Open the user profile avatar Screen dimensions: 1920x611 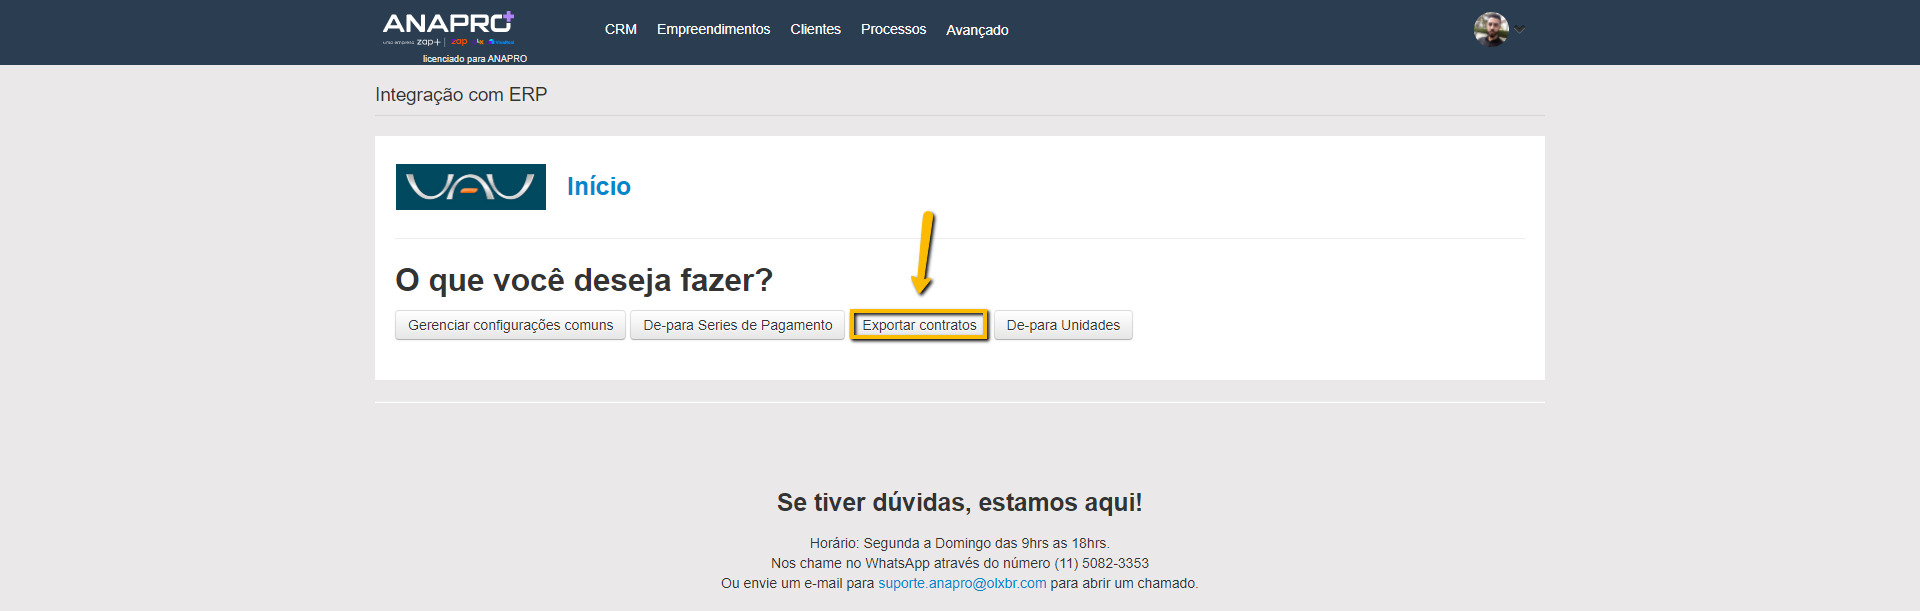click(1490, 29)
